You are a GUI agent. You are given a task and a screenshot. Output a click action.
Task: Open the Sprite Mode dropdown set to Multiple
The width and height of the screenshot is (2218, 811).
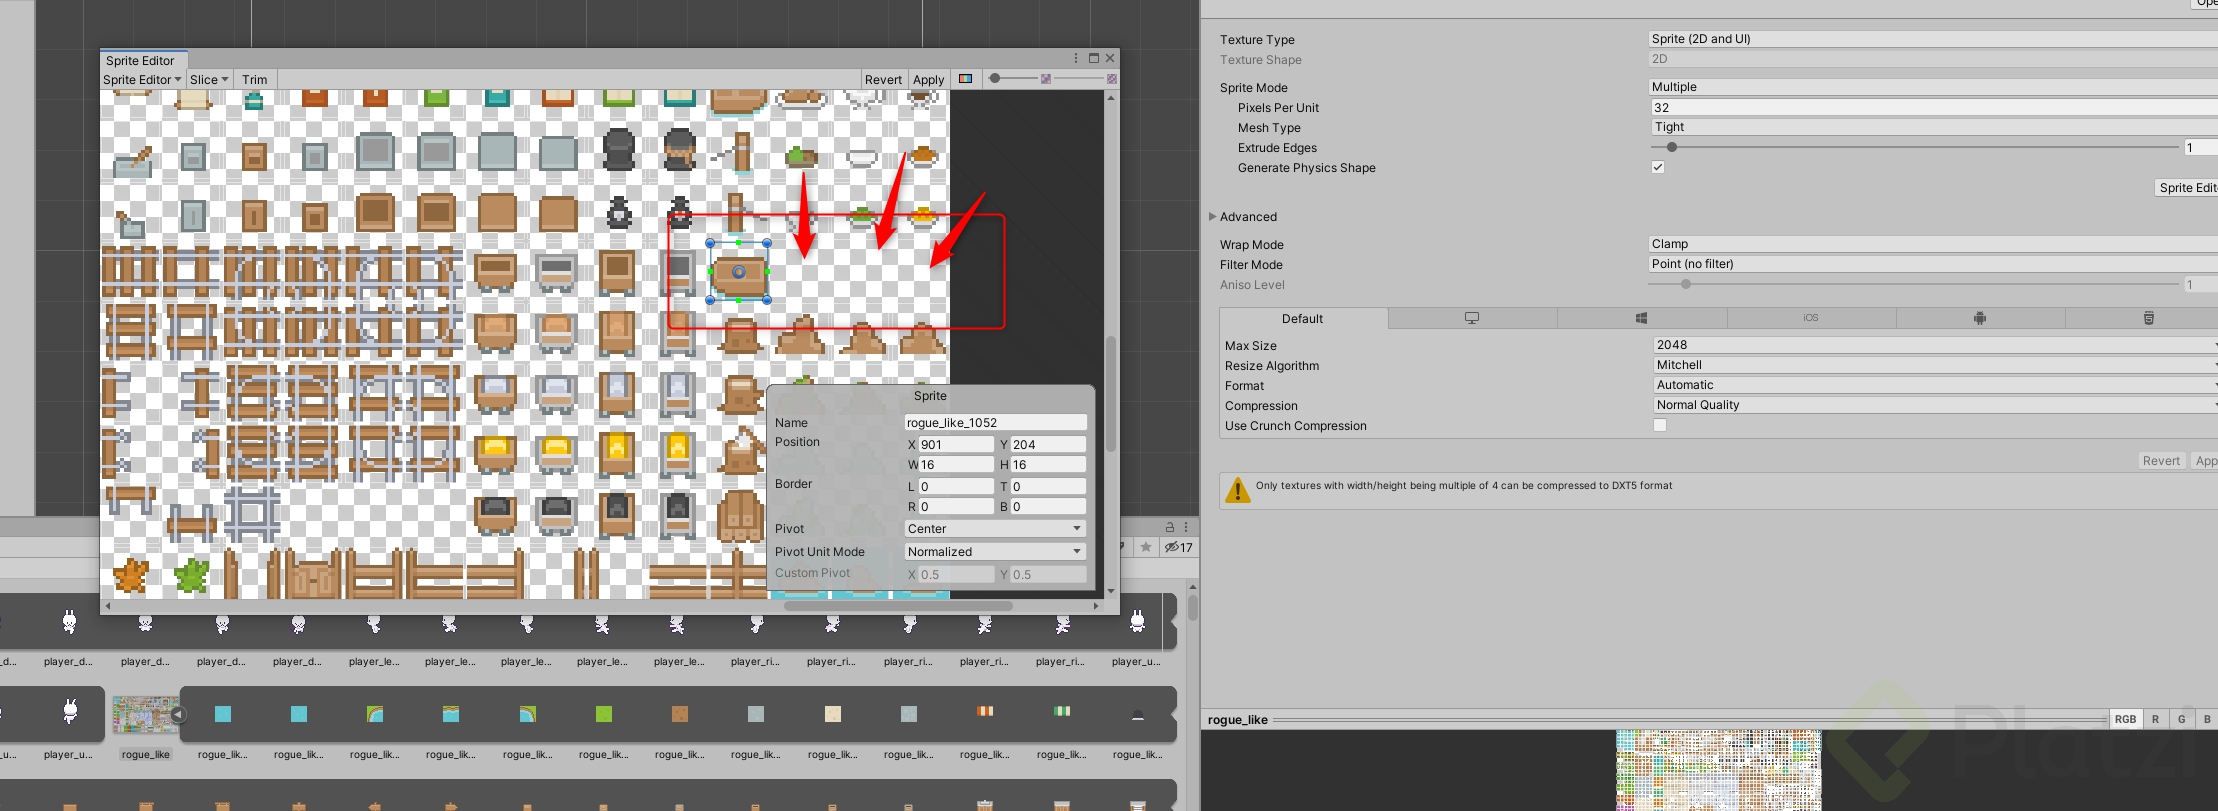point(1933,87)
